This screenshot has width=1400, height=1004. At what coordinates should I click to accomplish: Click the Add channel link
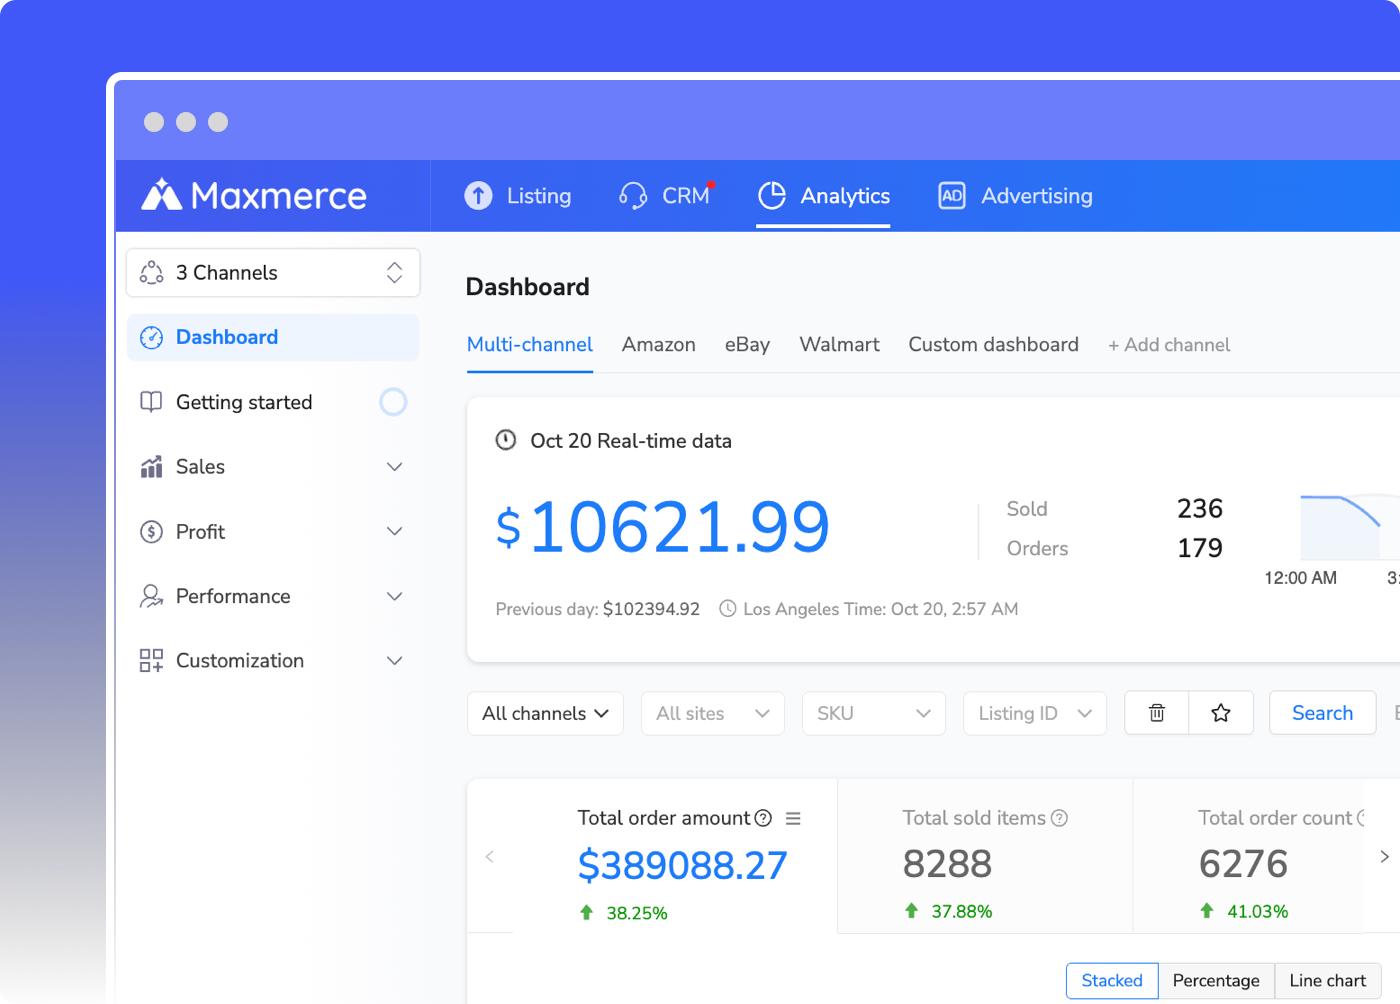click(1168, 345)
